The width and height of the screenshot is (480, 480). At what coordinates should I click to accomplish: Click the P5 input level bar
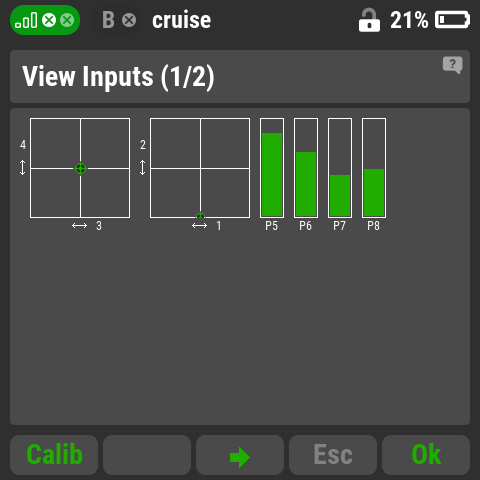coord(272,168)
